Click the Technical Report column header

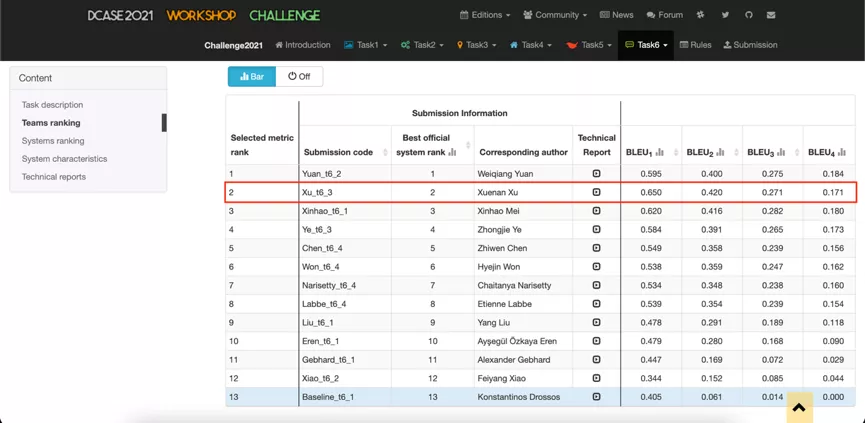tap(596, 145)
